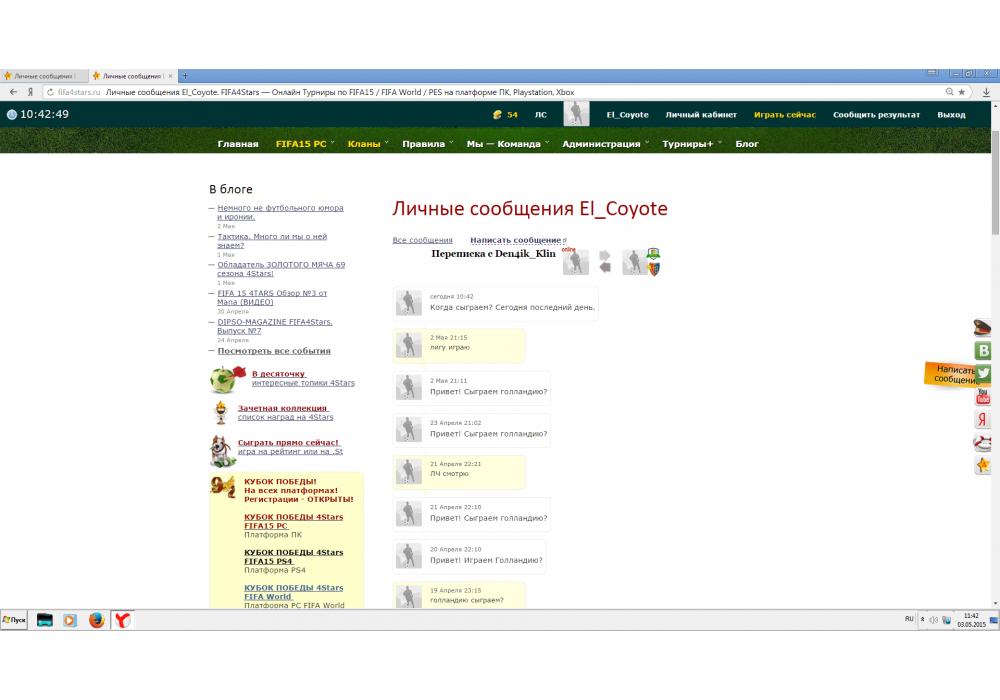
Task: Click the officer cap icon on right sidebar
Action: click(x=983, y=327)
